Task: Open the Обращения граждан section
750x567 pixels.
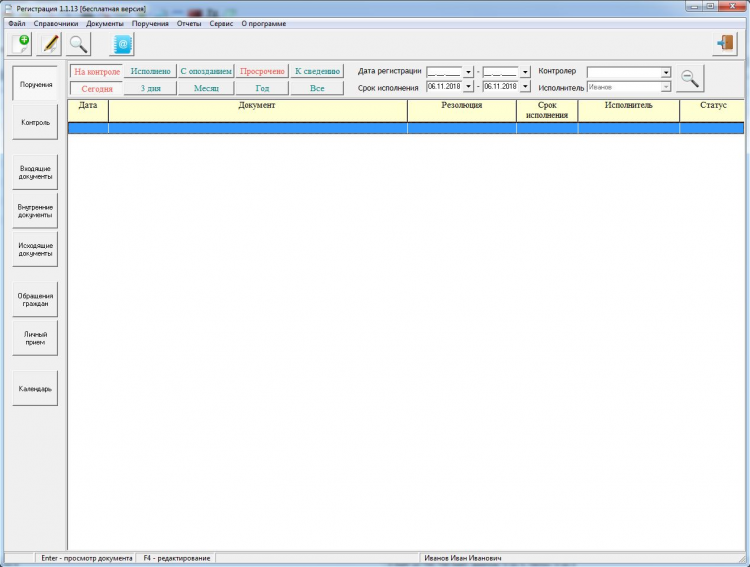Action: coord(35,300)
